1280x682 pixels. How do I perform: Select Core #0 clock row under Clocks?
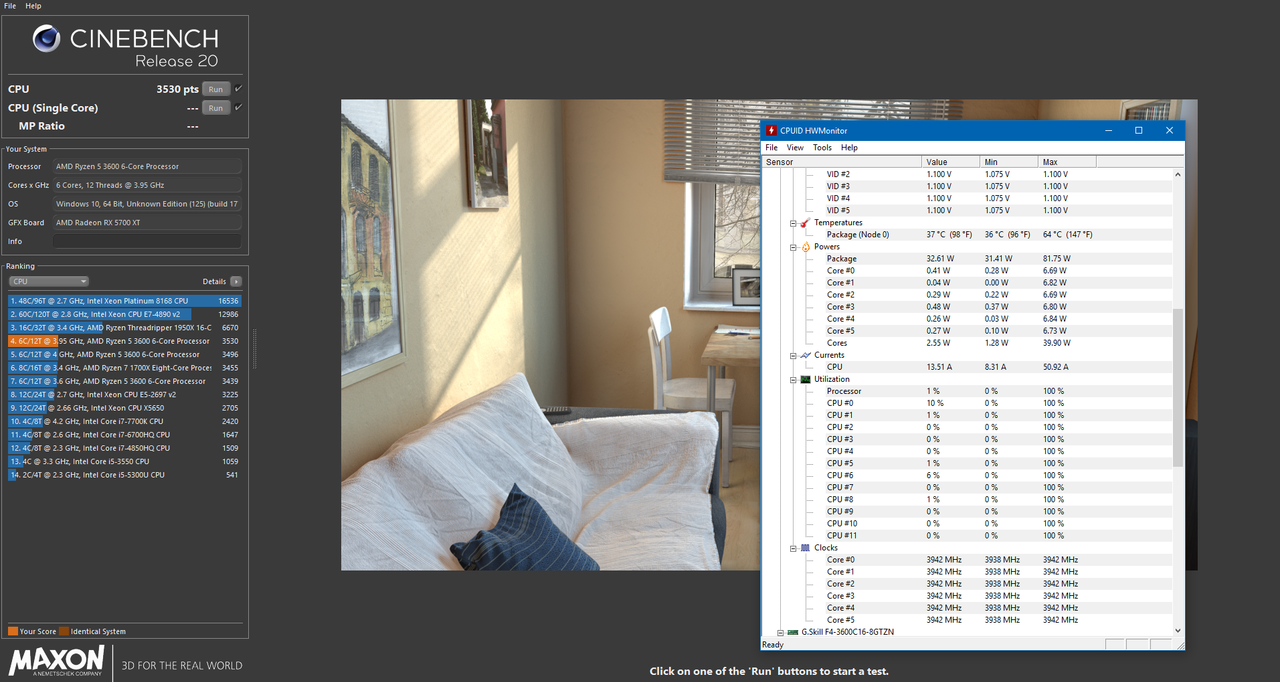[x=968, y=560]
